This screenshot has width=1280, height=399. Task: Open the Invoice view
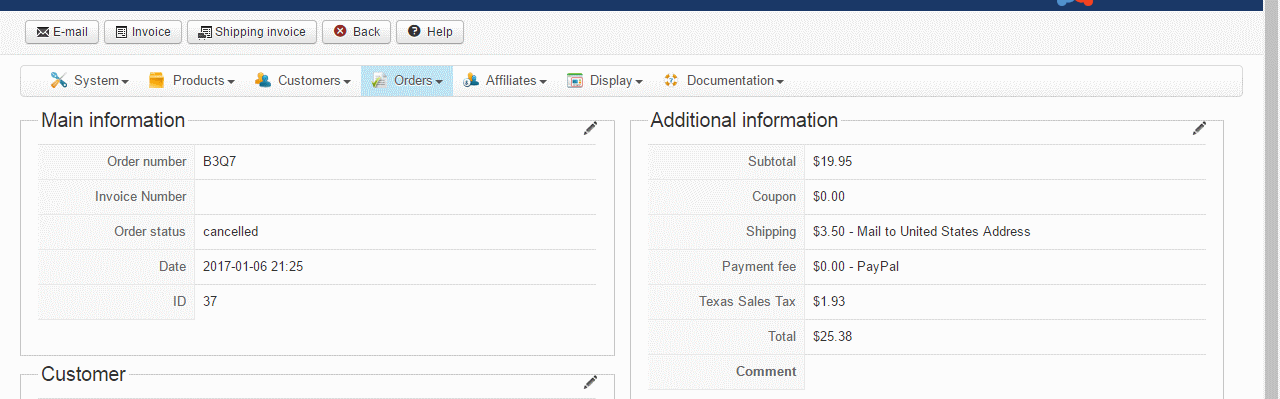(142, 32)
